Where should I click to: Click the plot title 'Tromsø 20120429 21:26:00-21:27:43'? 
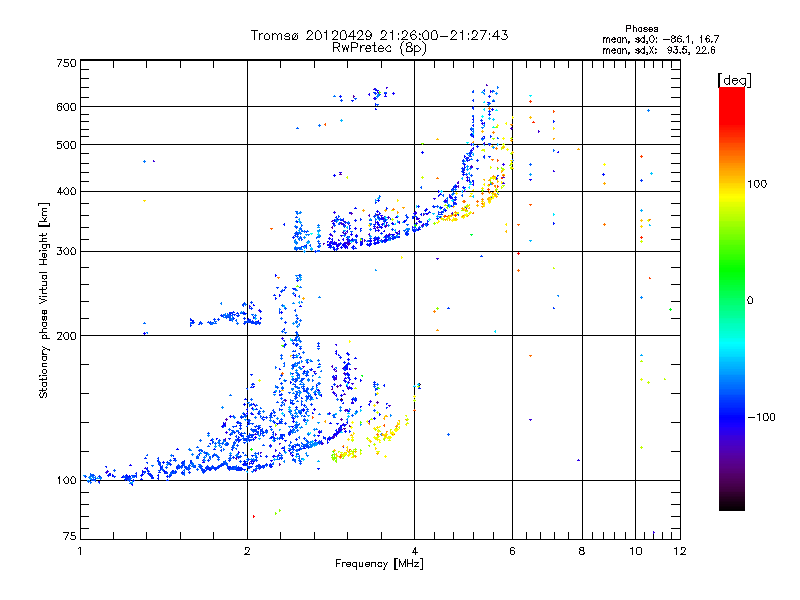tap(379, 35)
